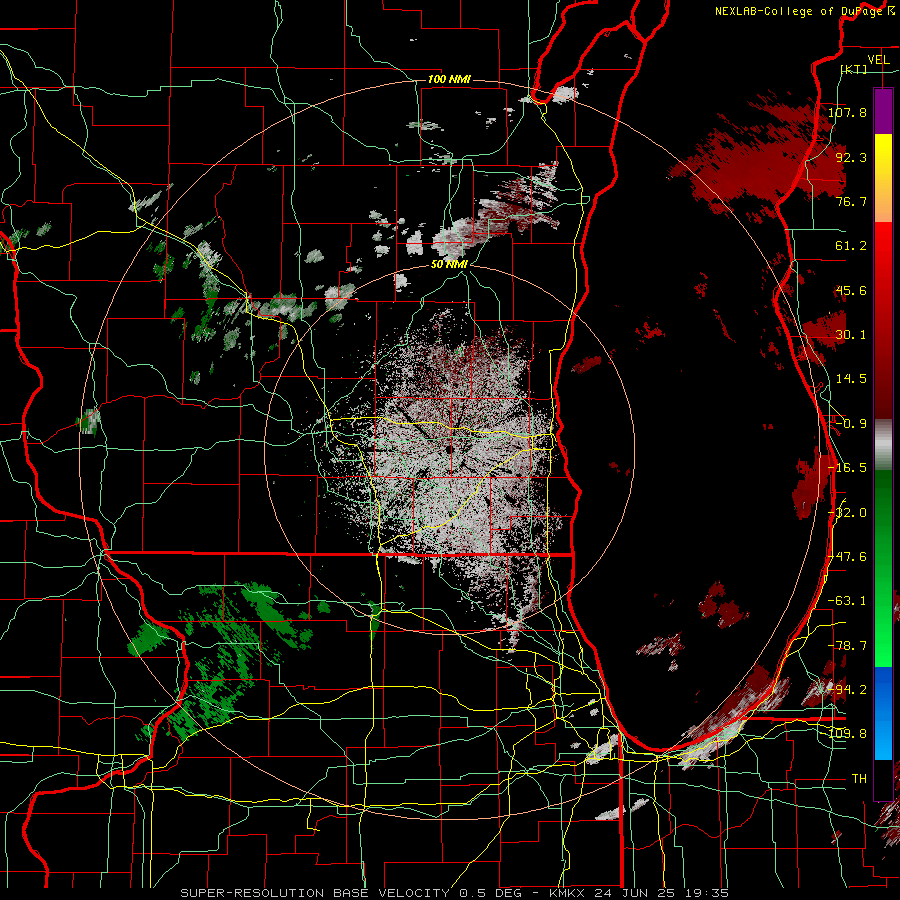Click the VEL legend title

[878, 59]
